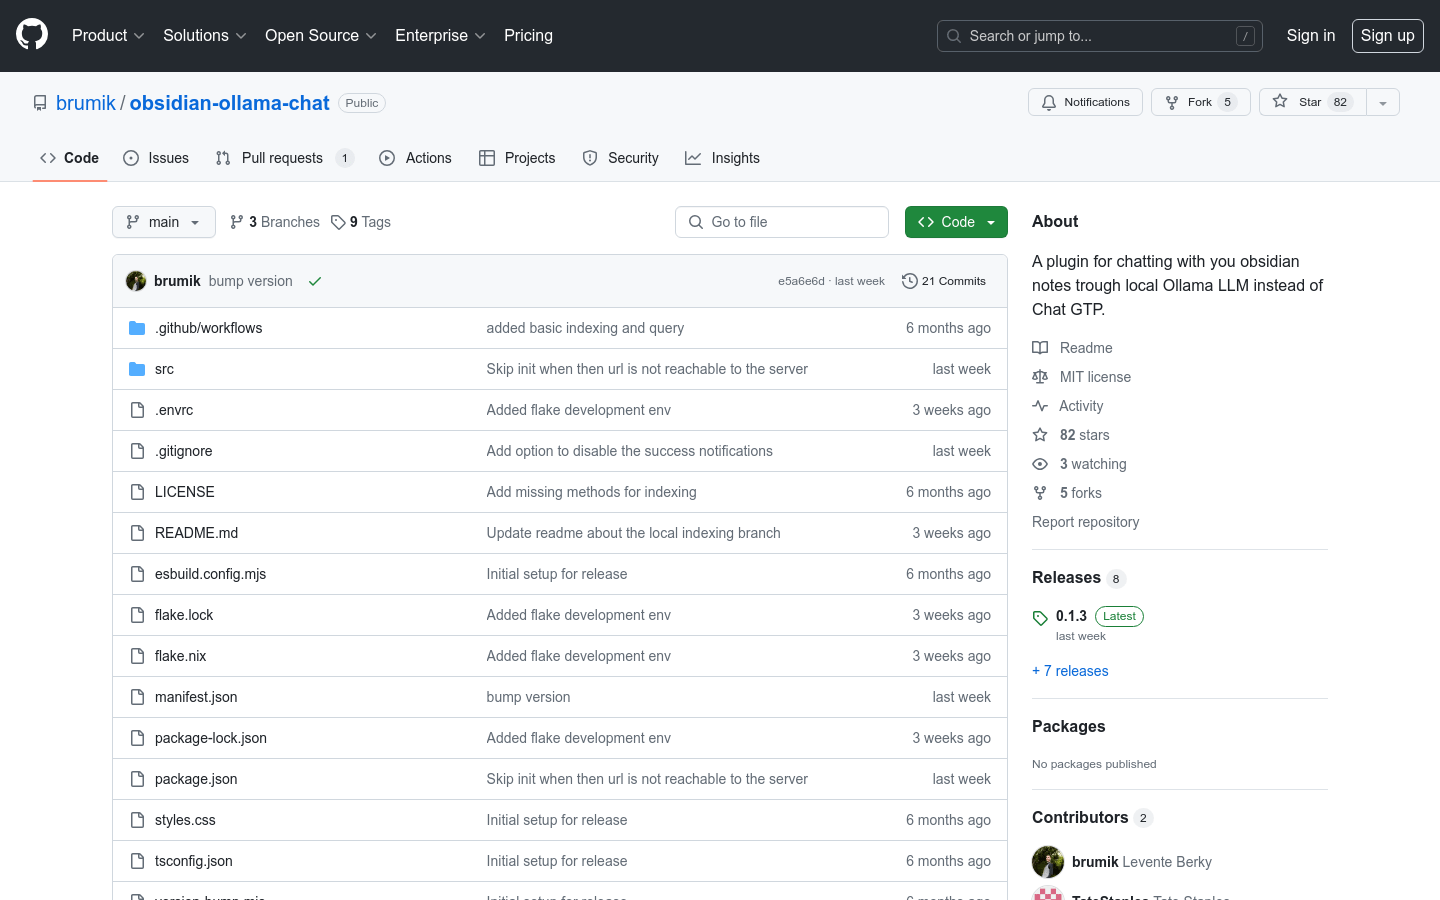Click brumik avatar under Contributors
This screenshot has height=900, width=1440.
pyautogui.click(x=1048, y=862)
